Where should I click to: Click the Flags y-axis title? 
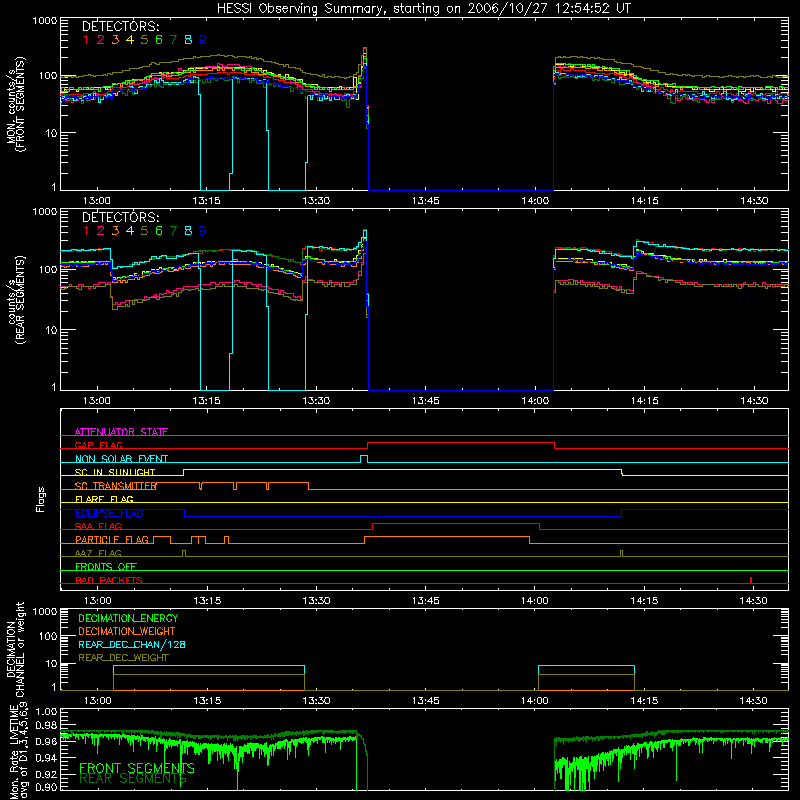click(41, 499)
